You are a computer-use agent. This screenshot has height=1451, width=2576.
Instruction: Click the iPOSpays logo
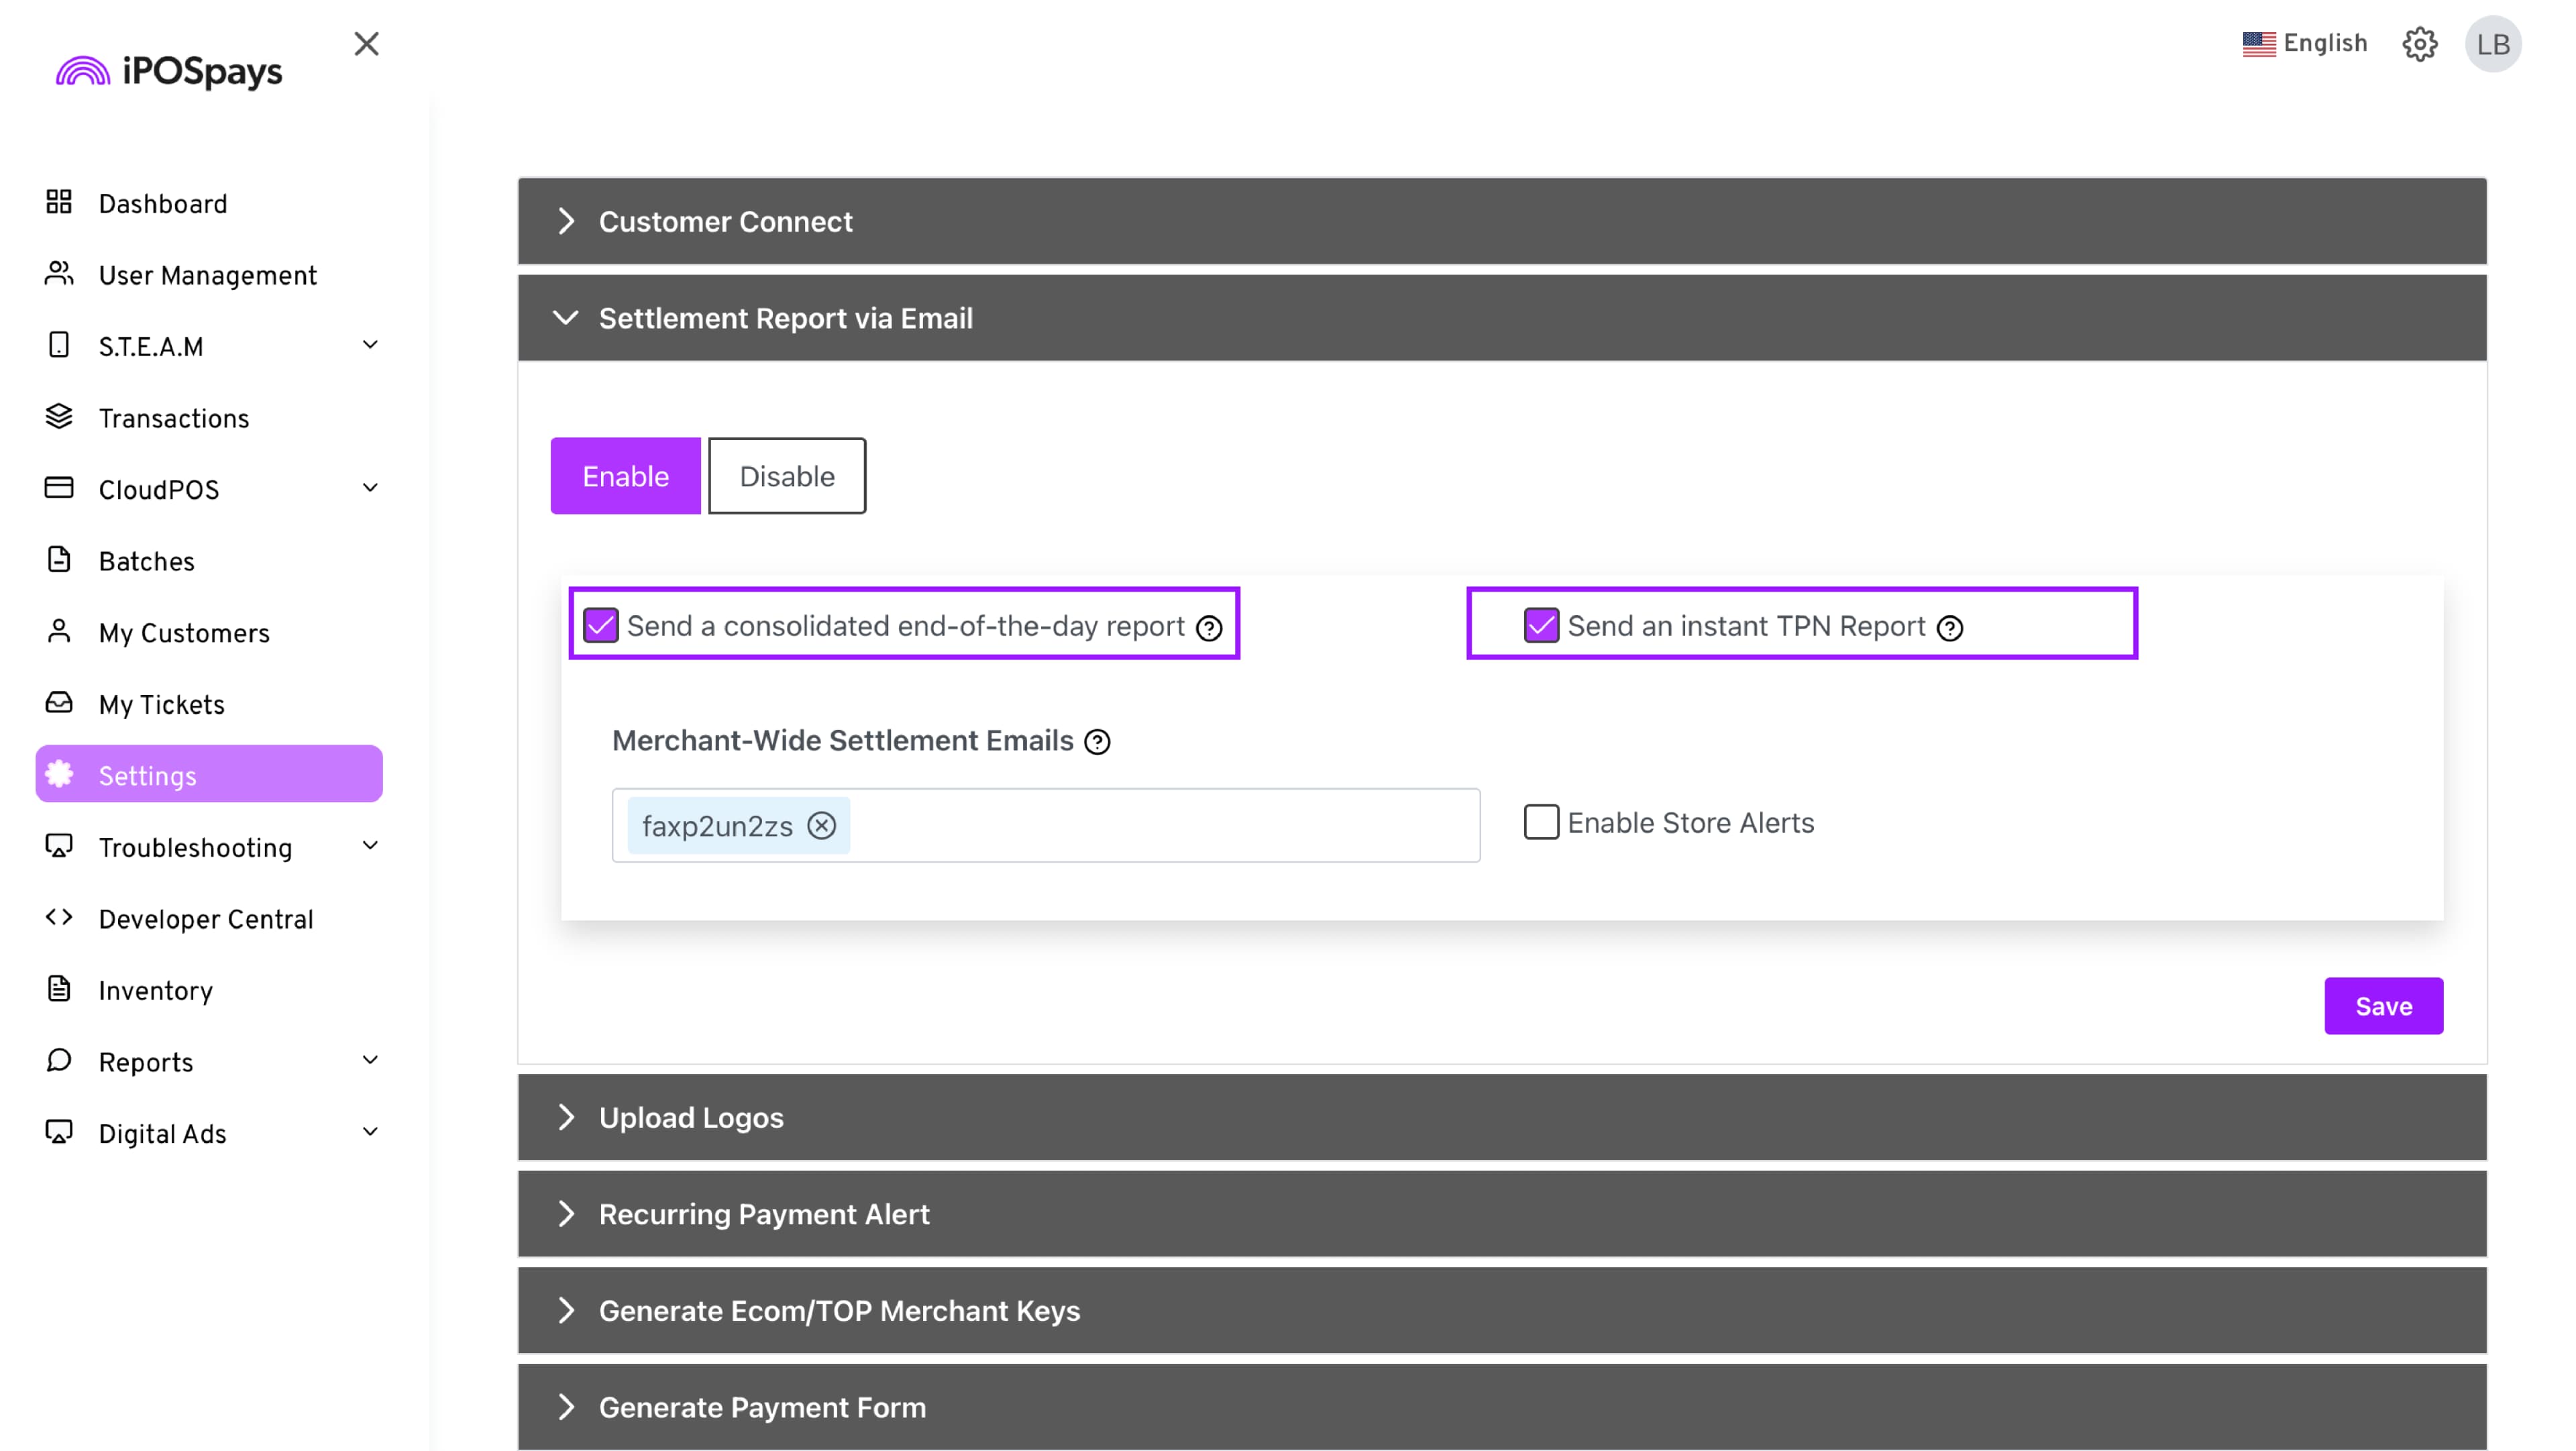[170, 71]
